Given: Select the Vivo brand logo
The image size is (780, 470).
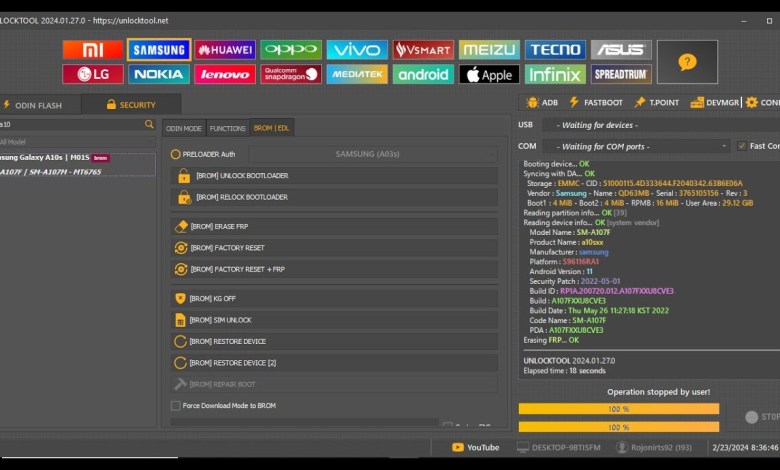Looking at the screenshot, I should (357, 50).
